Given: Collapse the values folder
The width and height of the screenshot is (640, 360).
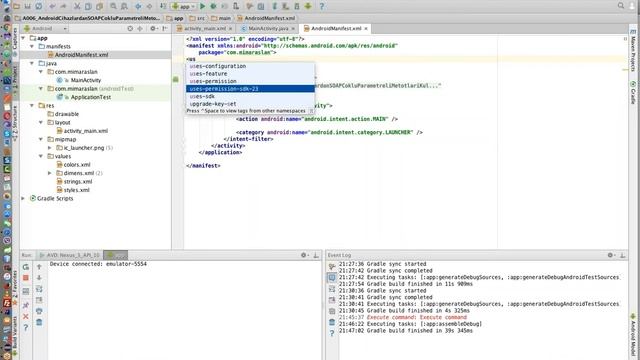Looking at the screenshot, I should [41, 156].
